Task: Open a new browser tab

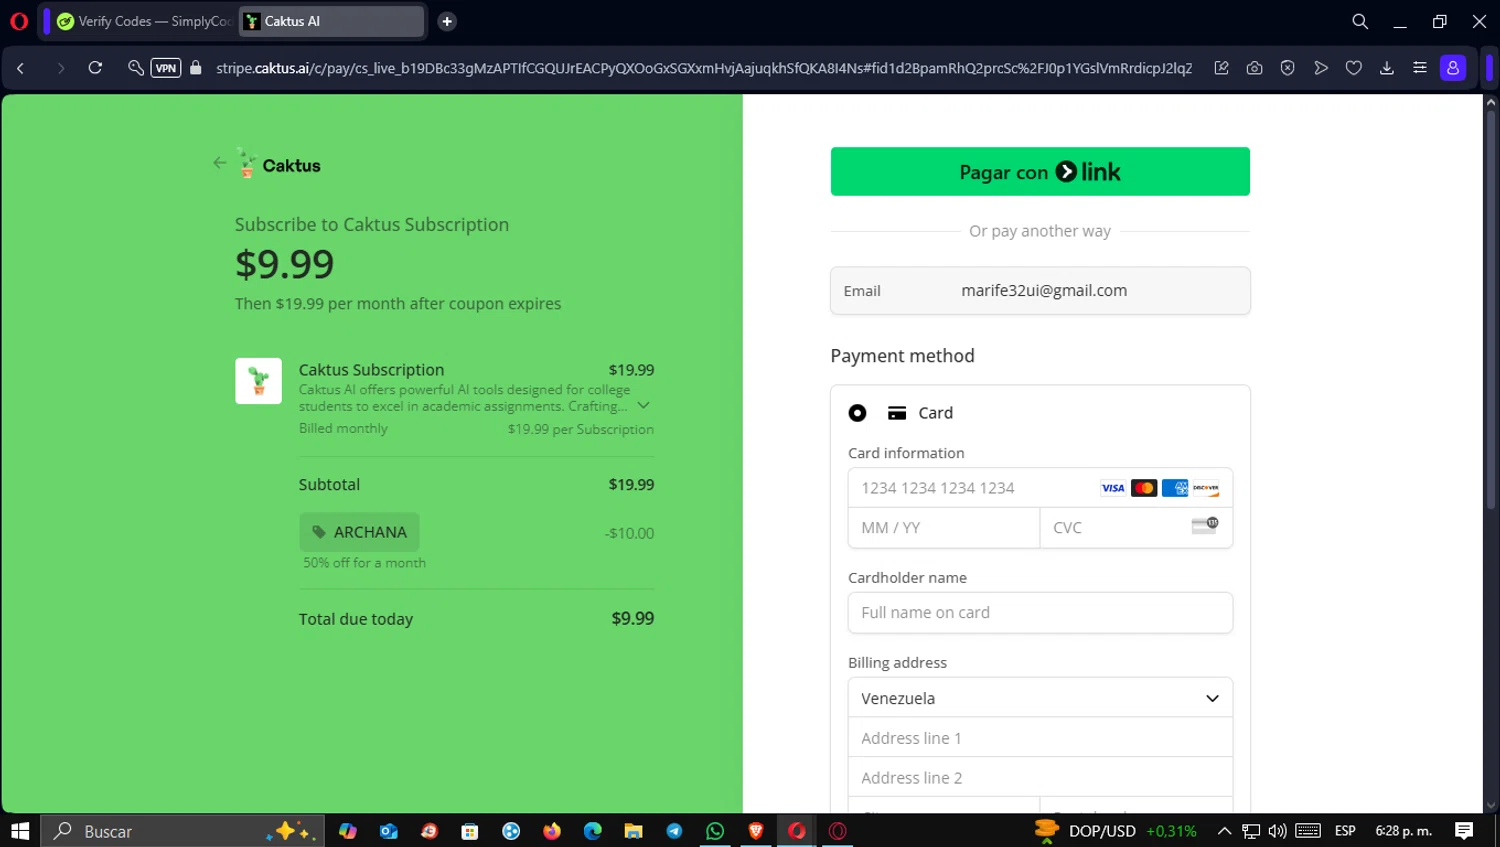Action: pos(447,21)
